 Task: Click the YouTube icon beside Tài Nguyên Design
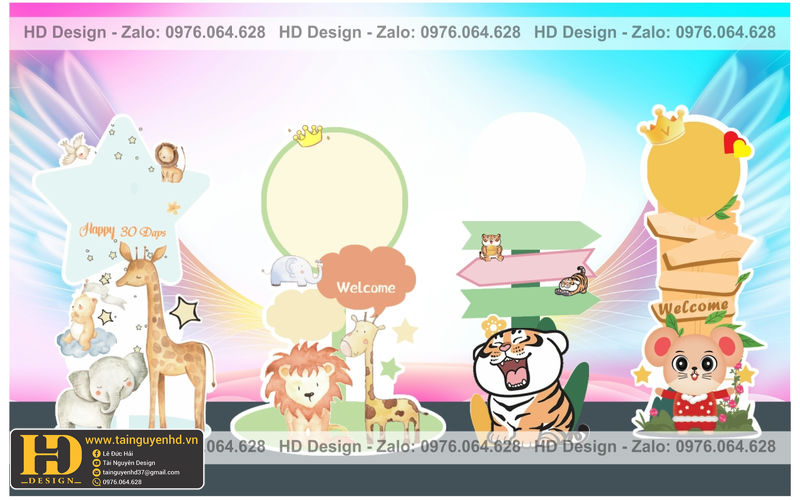click(x=96, y=463)
